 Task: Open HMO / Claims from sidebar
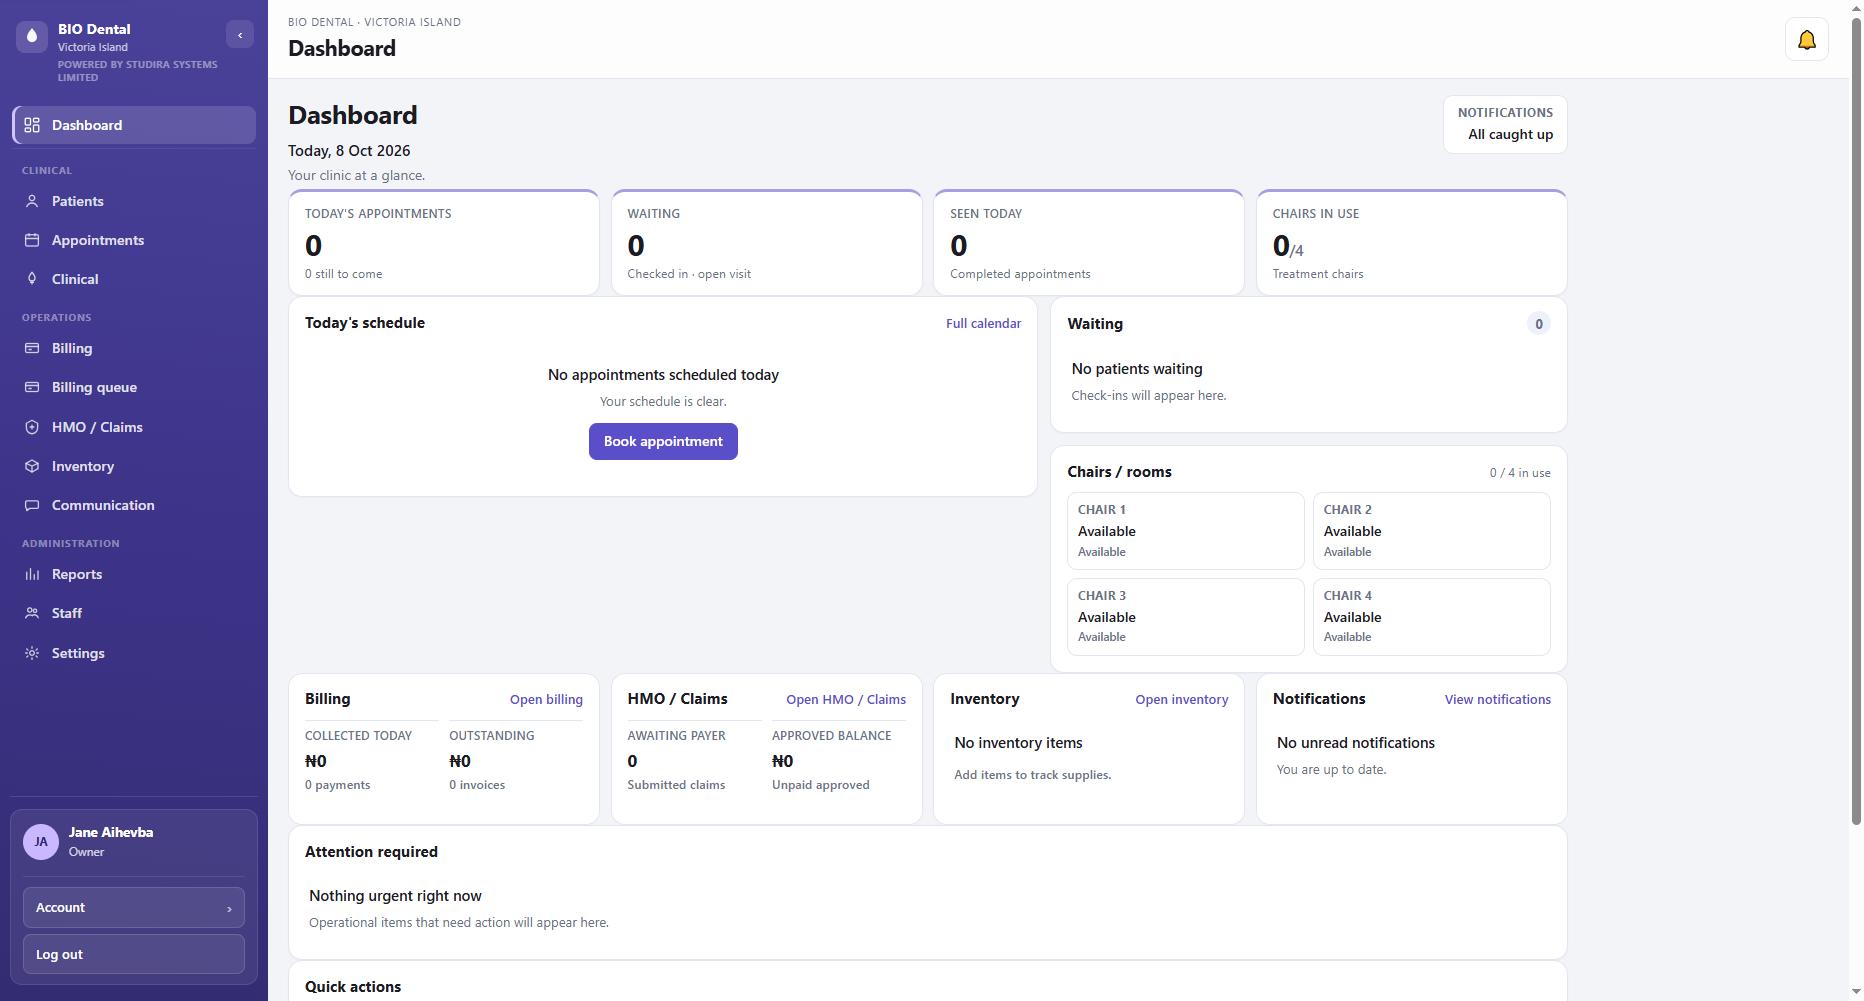[x=134, y=427]
